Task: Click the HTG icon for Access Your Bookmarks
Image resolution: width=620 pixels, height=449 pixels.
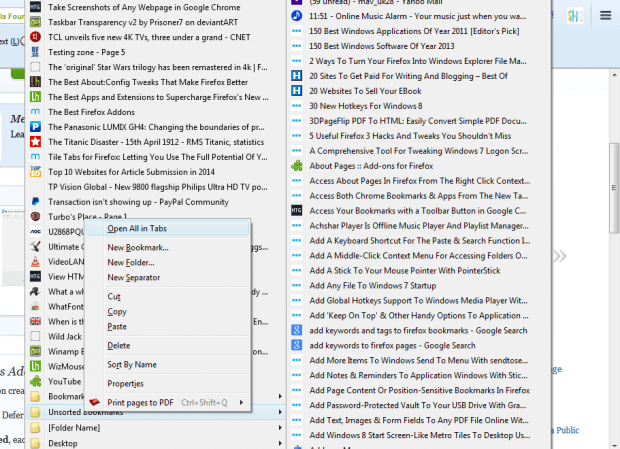Action: click(x=297, y=211)
